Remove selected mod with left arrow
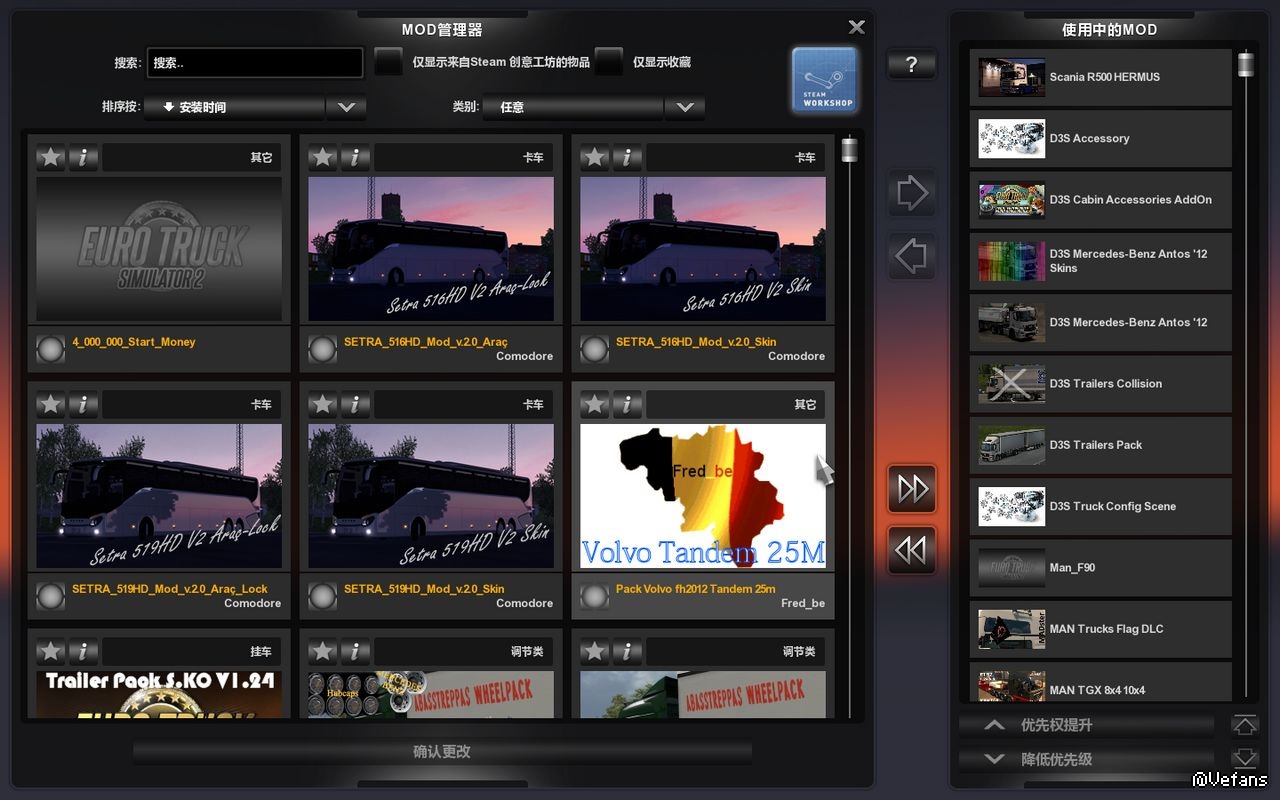The width and height of the screenshot is (1280, 800). pyautogui.click(x=912, y=256)
